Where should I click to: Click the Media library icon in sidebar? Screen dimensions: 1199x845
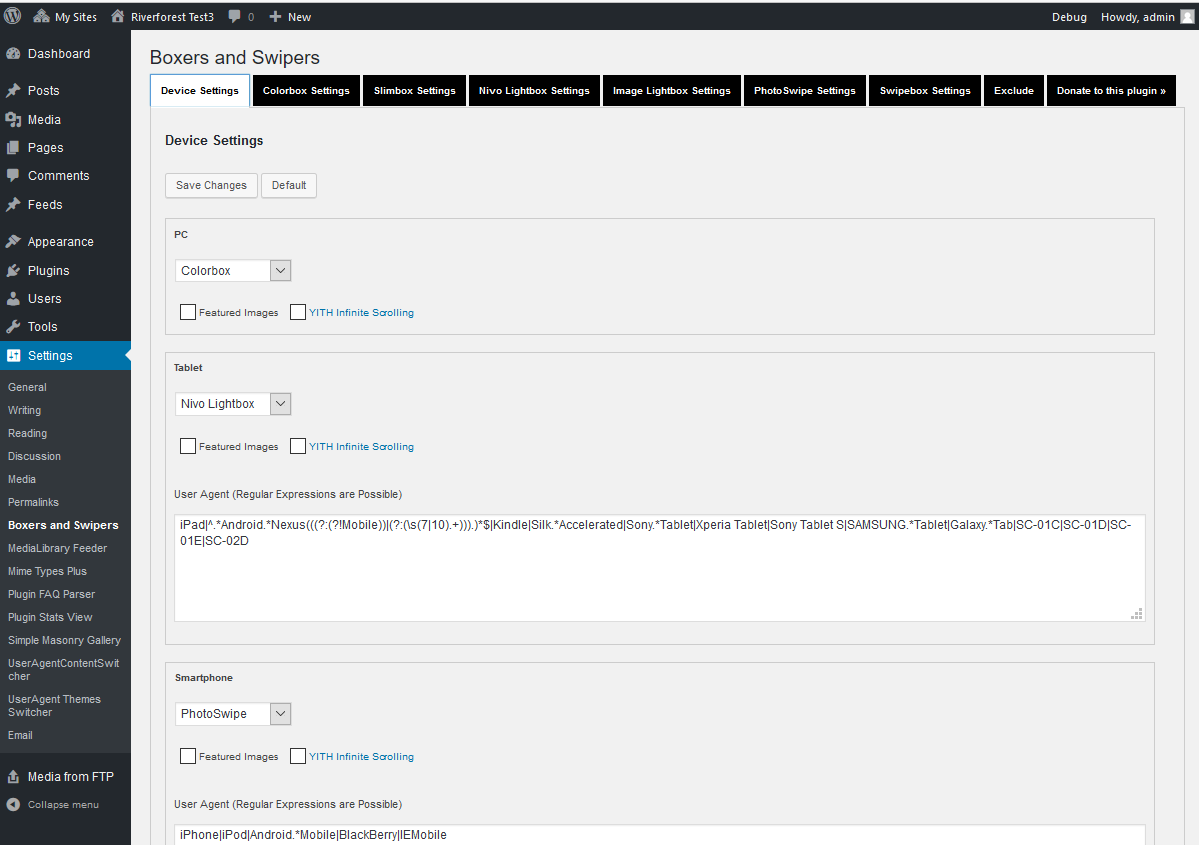click(13, 119)
